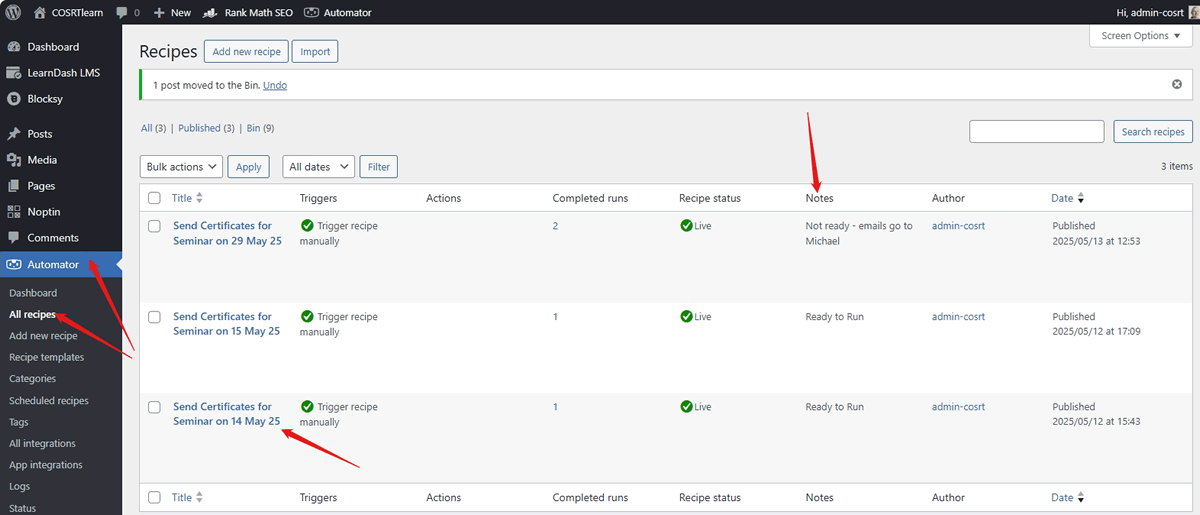Click note 'Not ready - emails go to Michael'
Image resolution: width=1200 pixels, height=515 pixels.
point(859,233)
